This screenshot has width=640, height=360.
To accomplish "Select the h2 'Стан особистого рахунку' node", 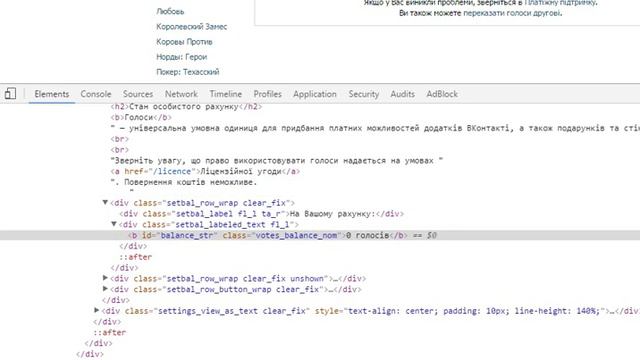I will 186,107.
